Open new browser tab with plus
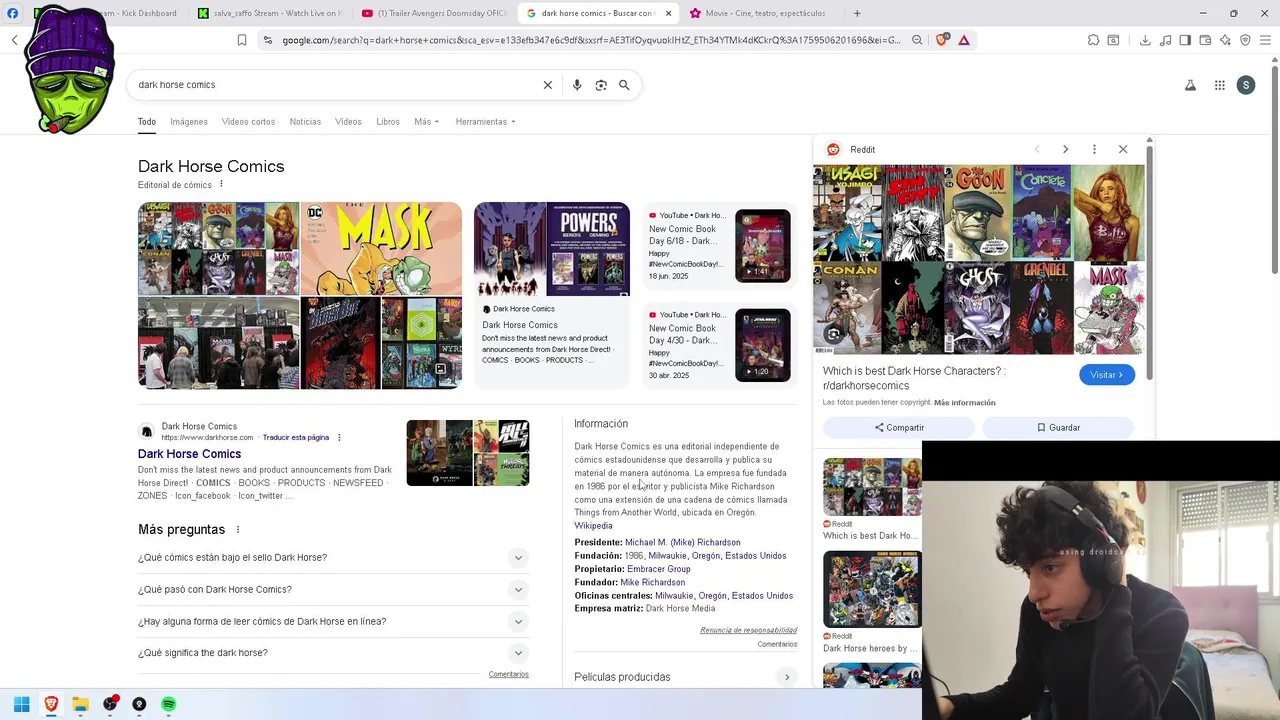The image size is (1280, 720). (857, 13)
